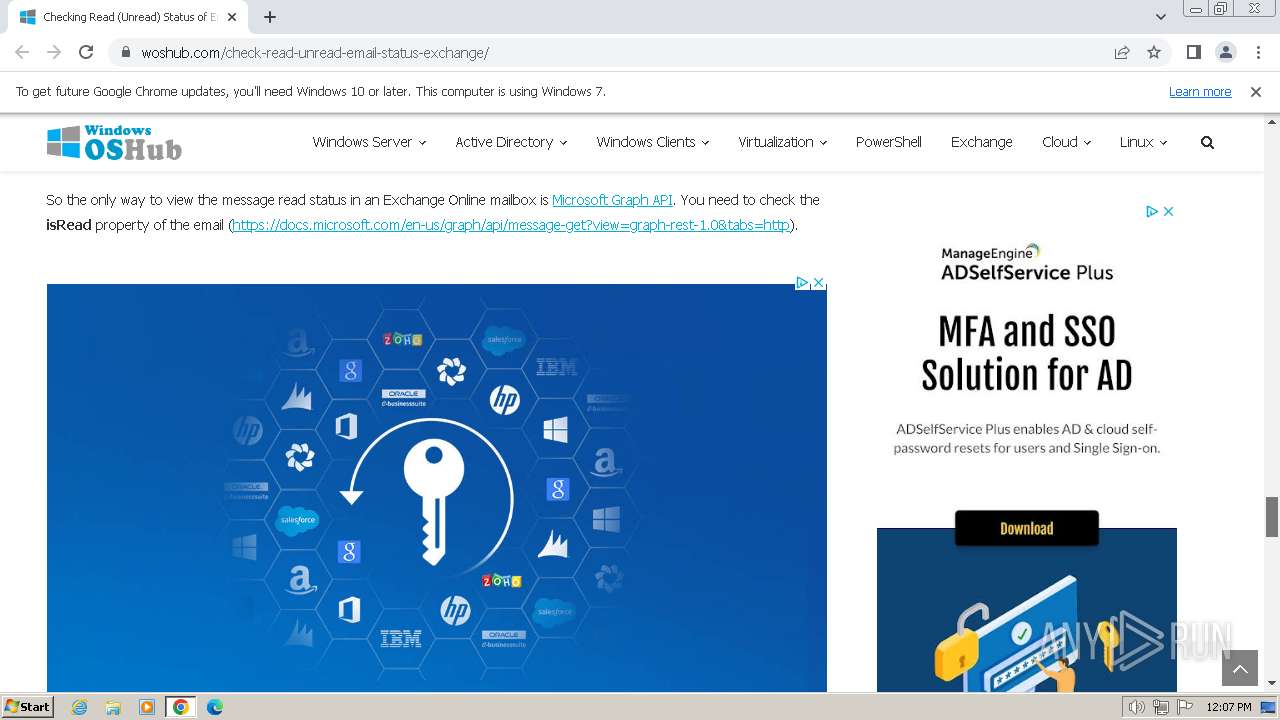
Task: Open Windows Media Player from taskbar
Action: (147, 707)
